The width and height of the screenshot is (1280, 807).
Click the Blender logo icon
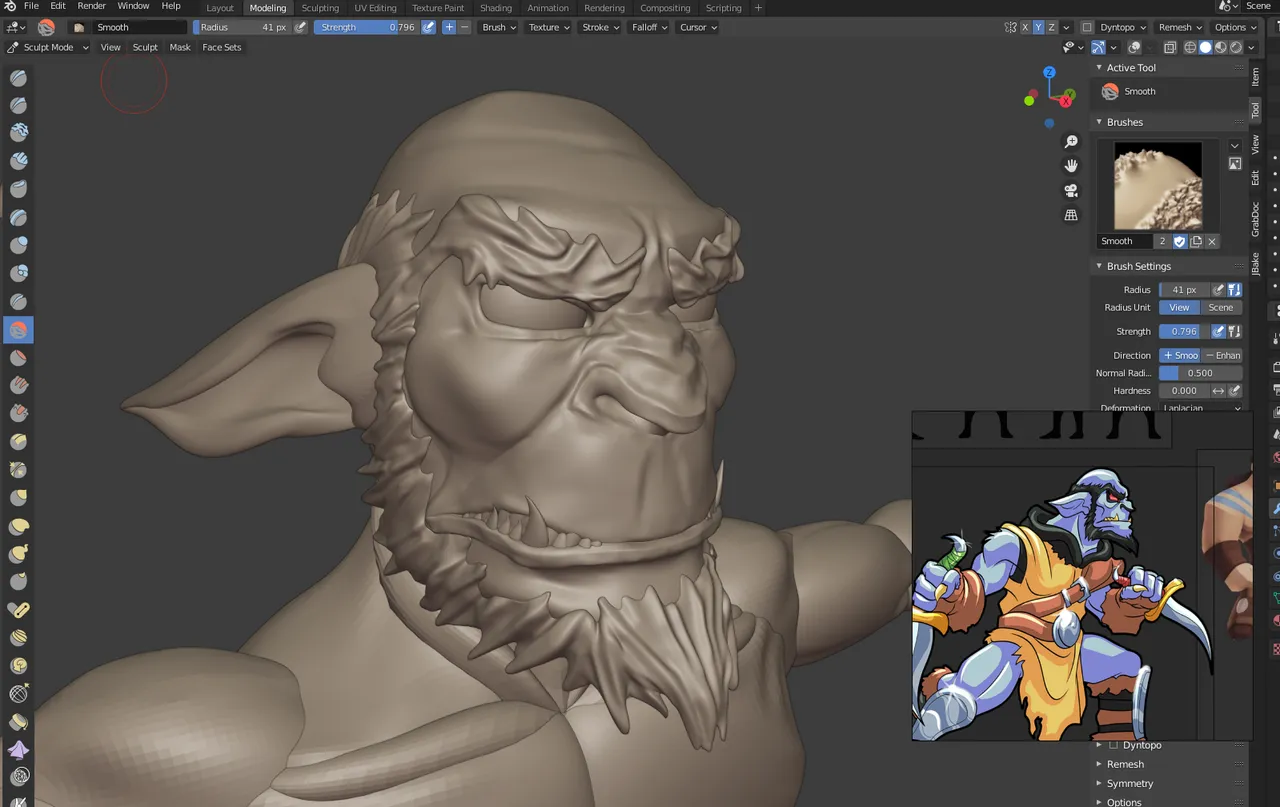(9, 6)
